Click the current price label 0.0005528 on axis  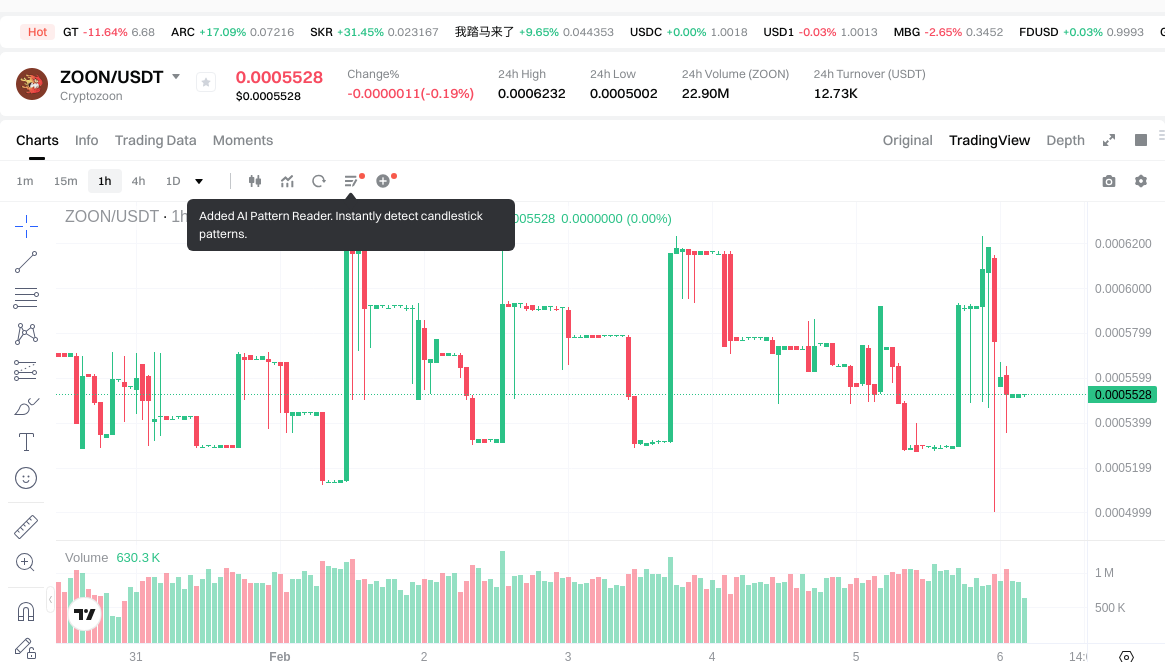(1123, 395)
